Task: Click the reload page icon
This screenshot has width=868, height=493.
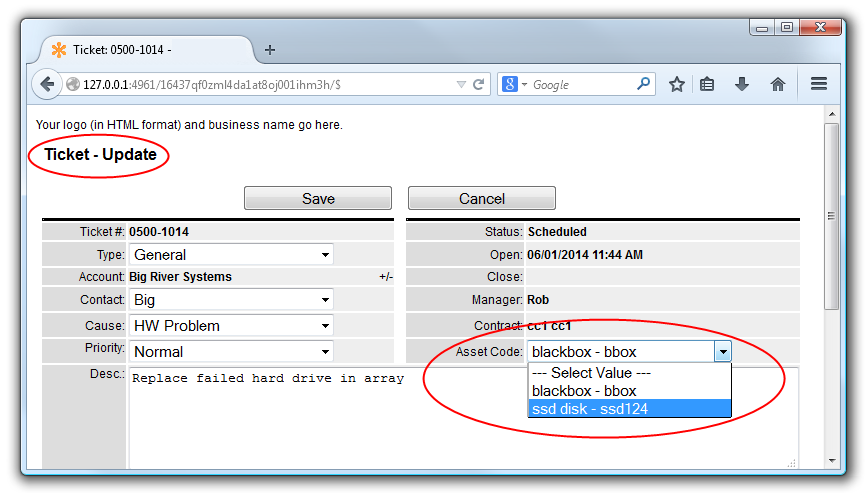Action: (479, 85)
